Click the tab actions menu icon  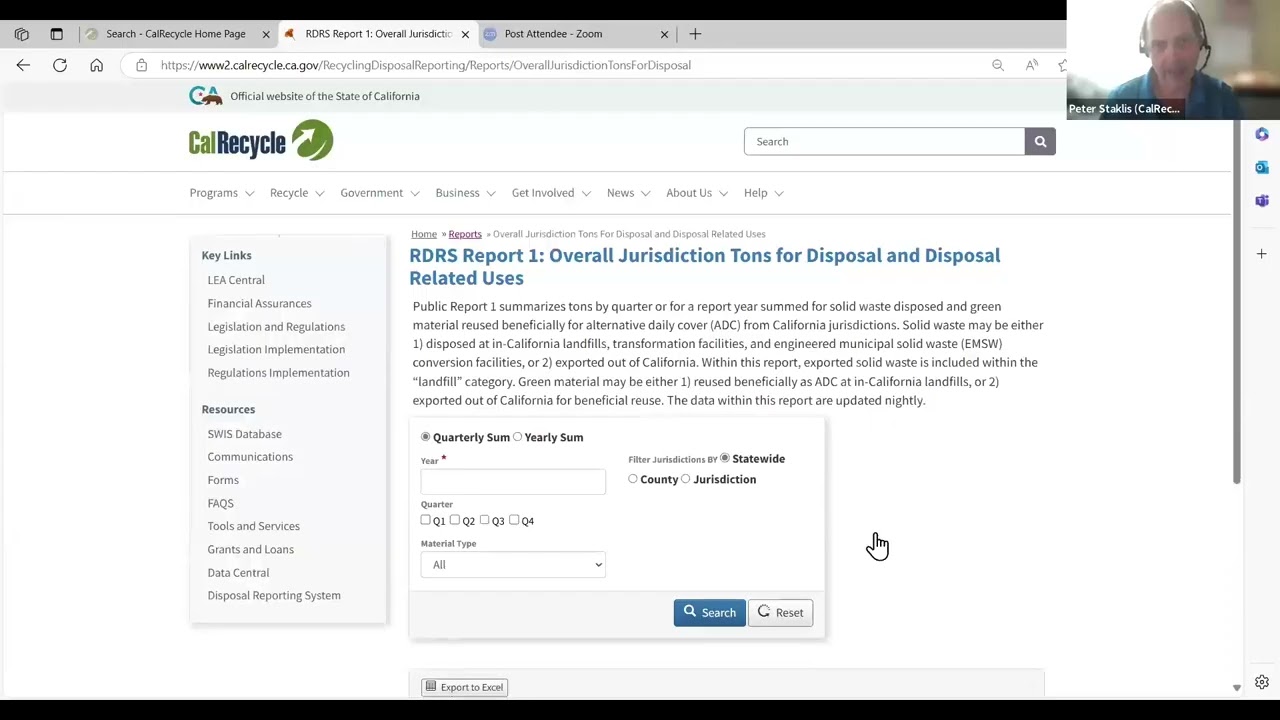click(56, 34)
